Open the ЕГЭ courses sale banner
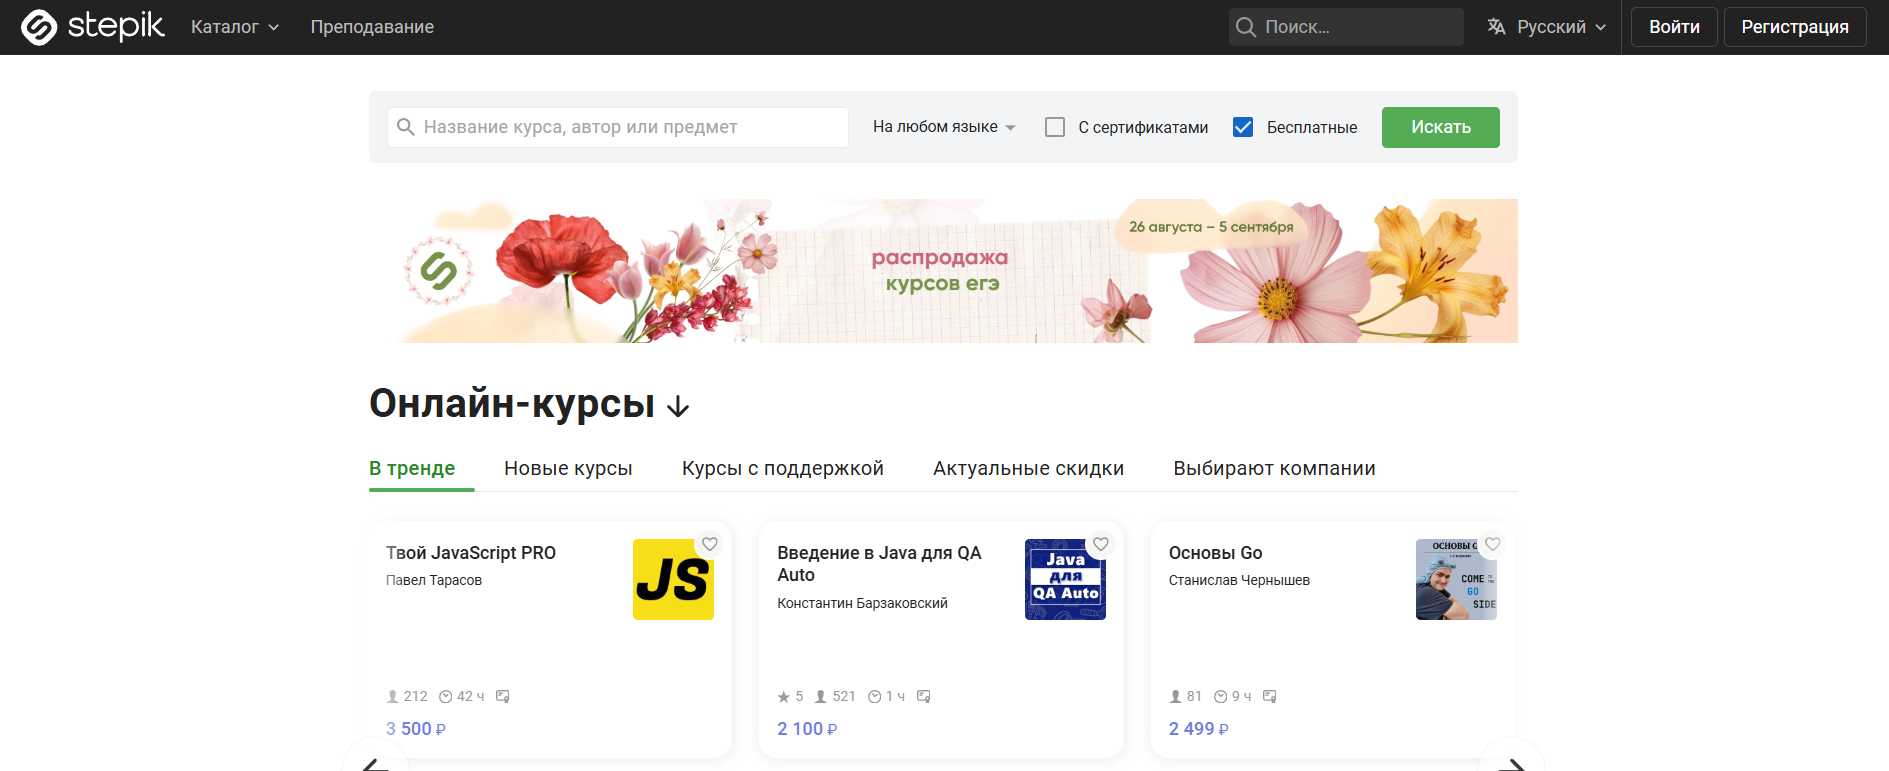This screenshot has height=771, width=1889. 943,271
